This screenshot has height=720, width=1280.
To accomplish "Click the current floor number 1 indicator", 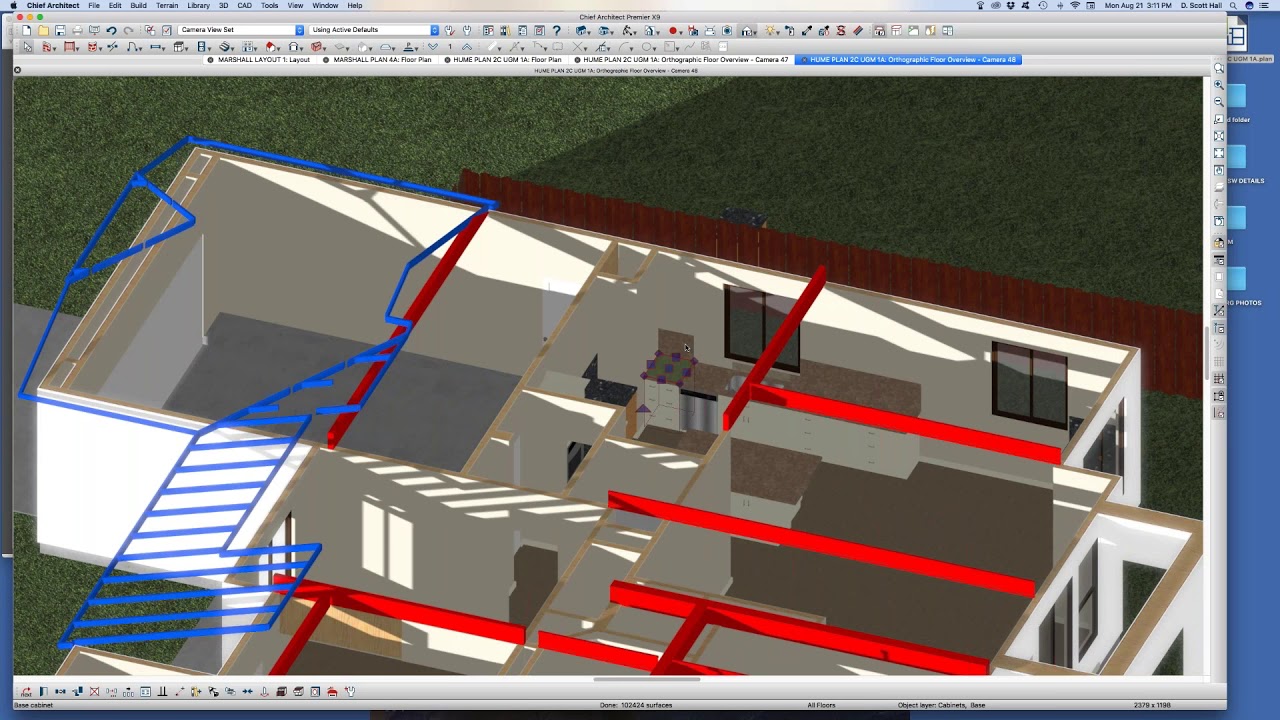I will click(x=450, y=47).
